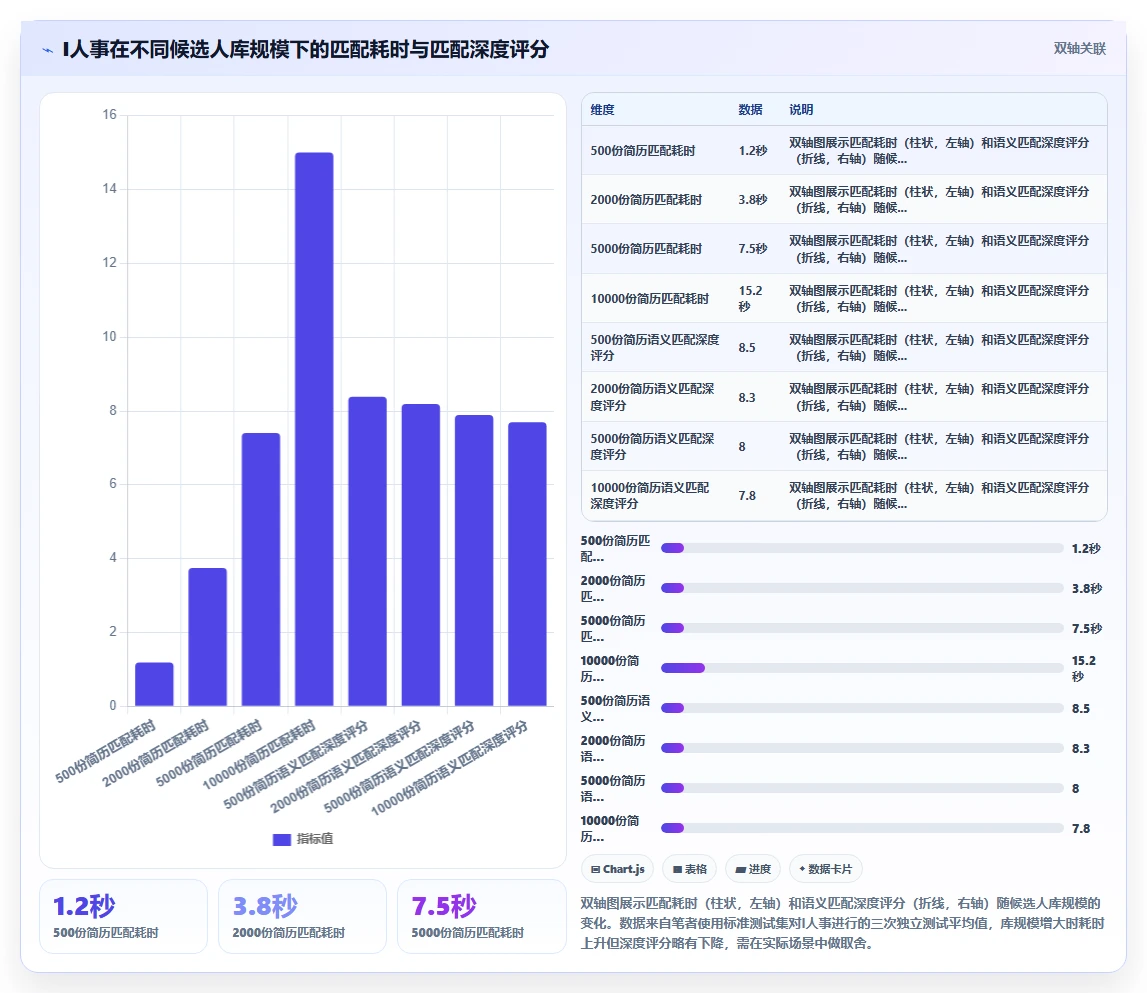Click the progress bar showing 8.5
Screen dimensions: 1147x993
click(x=862, y=708)
